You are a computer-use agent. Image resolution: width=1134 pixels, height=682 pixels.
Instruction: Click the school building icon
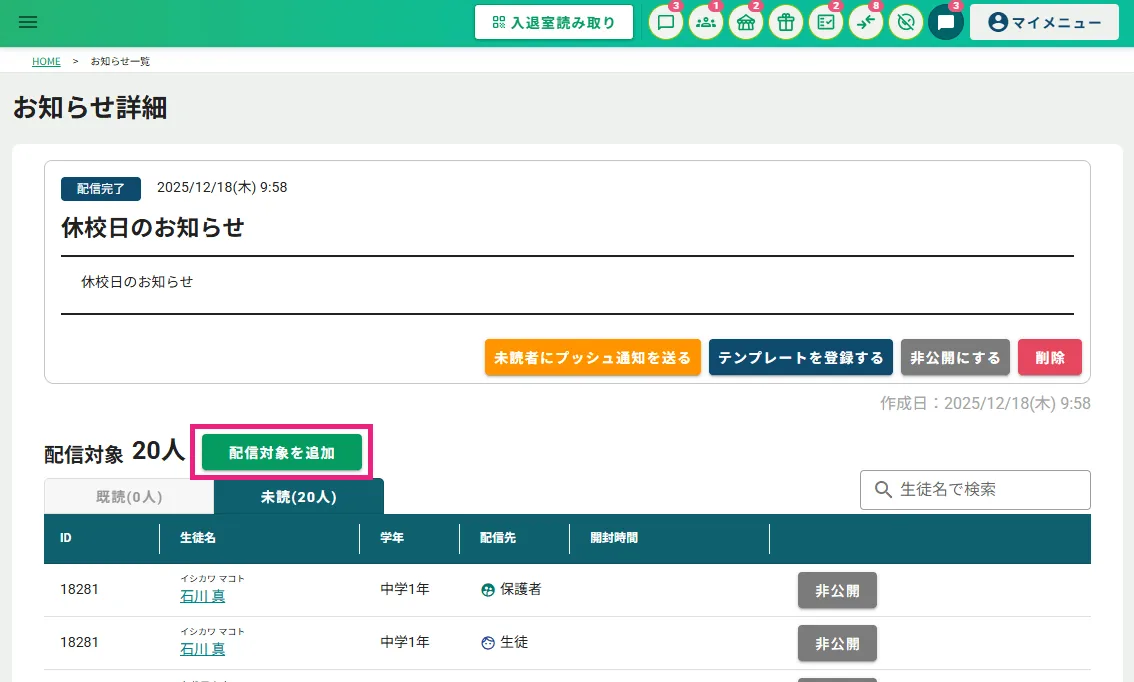pyautogui.click(x=746, y=23)
